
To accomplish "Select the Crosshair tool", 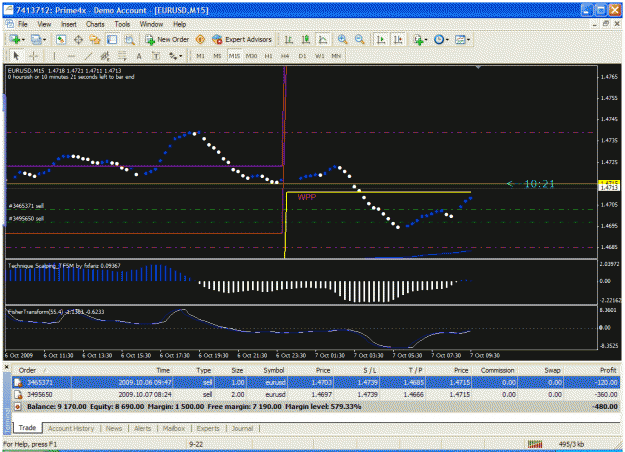I will [33, 56].
